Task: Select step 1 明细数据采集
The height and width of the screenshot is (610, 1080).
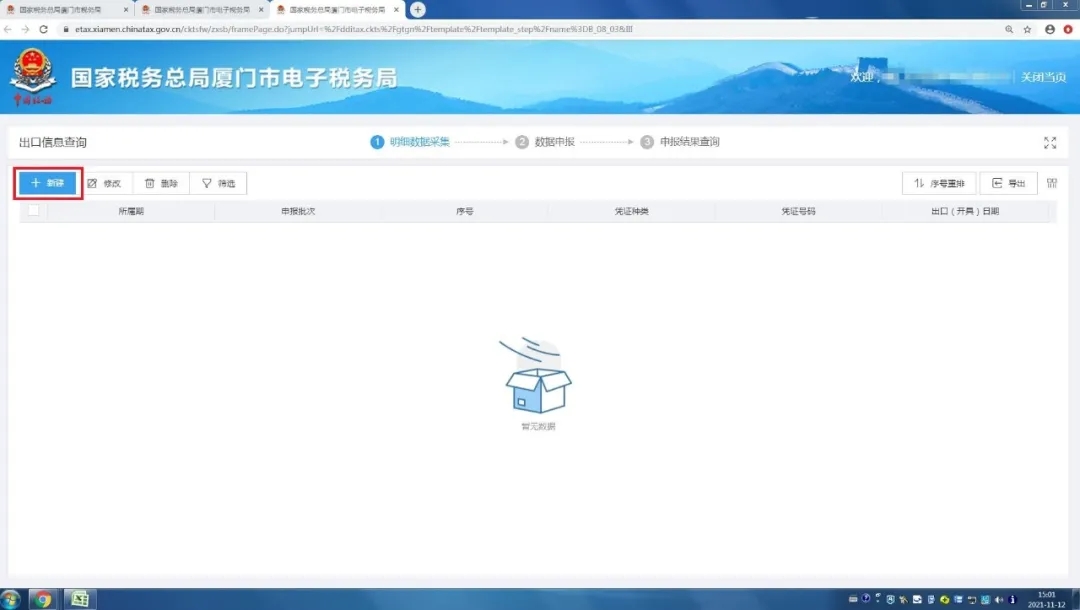Action: click(x=411, y=142)
